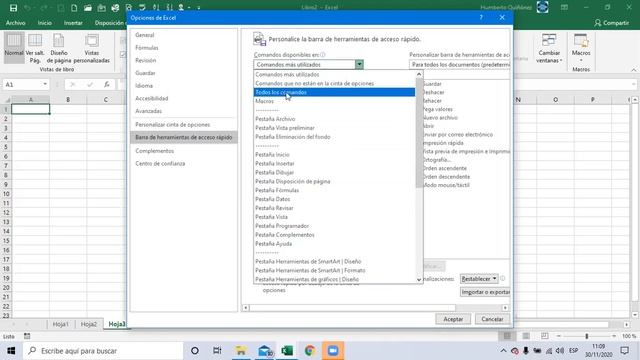
Task: Select Normal view in the ribbon
Action: coord(14,48)
